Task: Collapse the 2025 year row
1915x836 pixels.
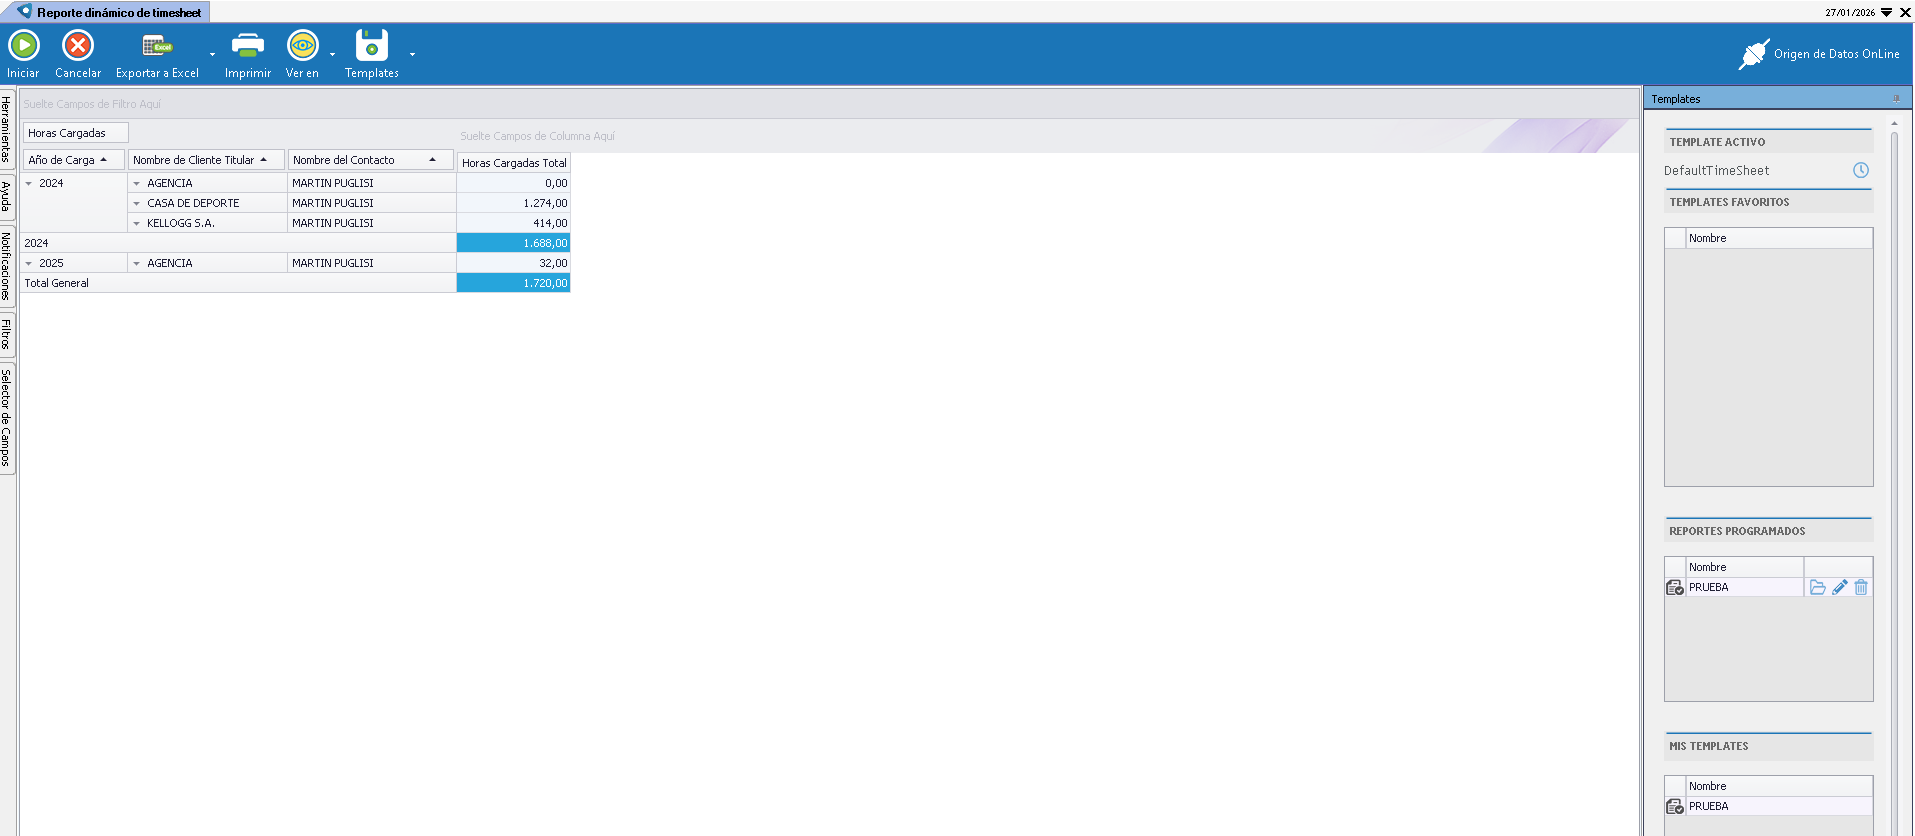Action: (x=29, y=264)
